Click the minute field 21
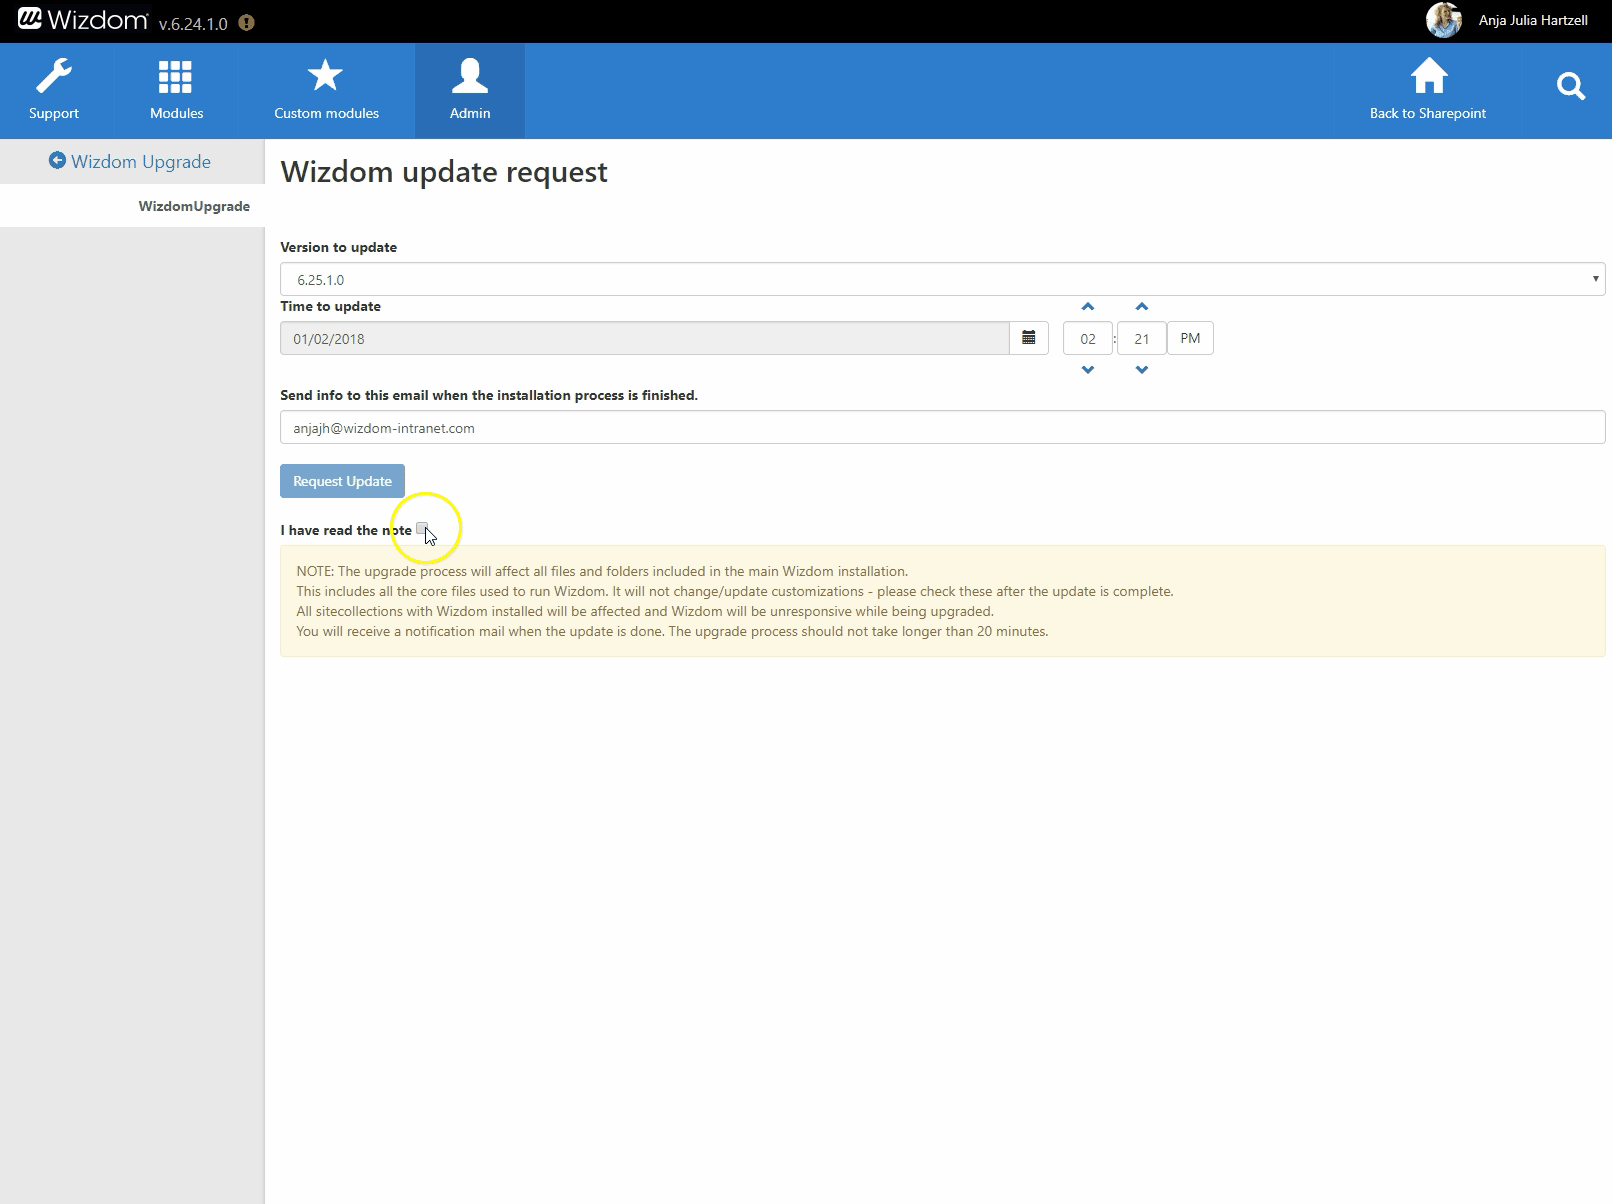The width and height of the screenshot is (1612, 1204). [1142, 339]
